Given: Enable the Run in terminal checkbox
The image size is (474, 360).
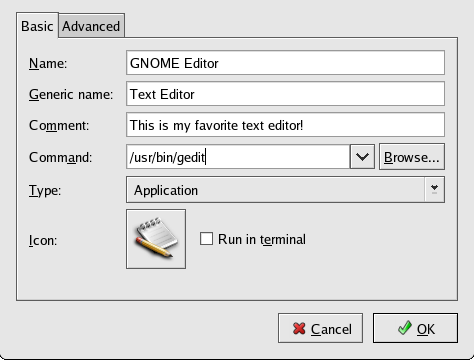Looking at the screenshot, I should 206,239.
